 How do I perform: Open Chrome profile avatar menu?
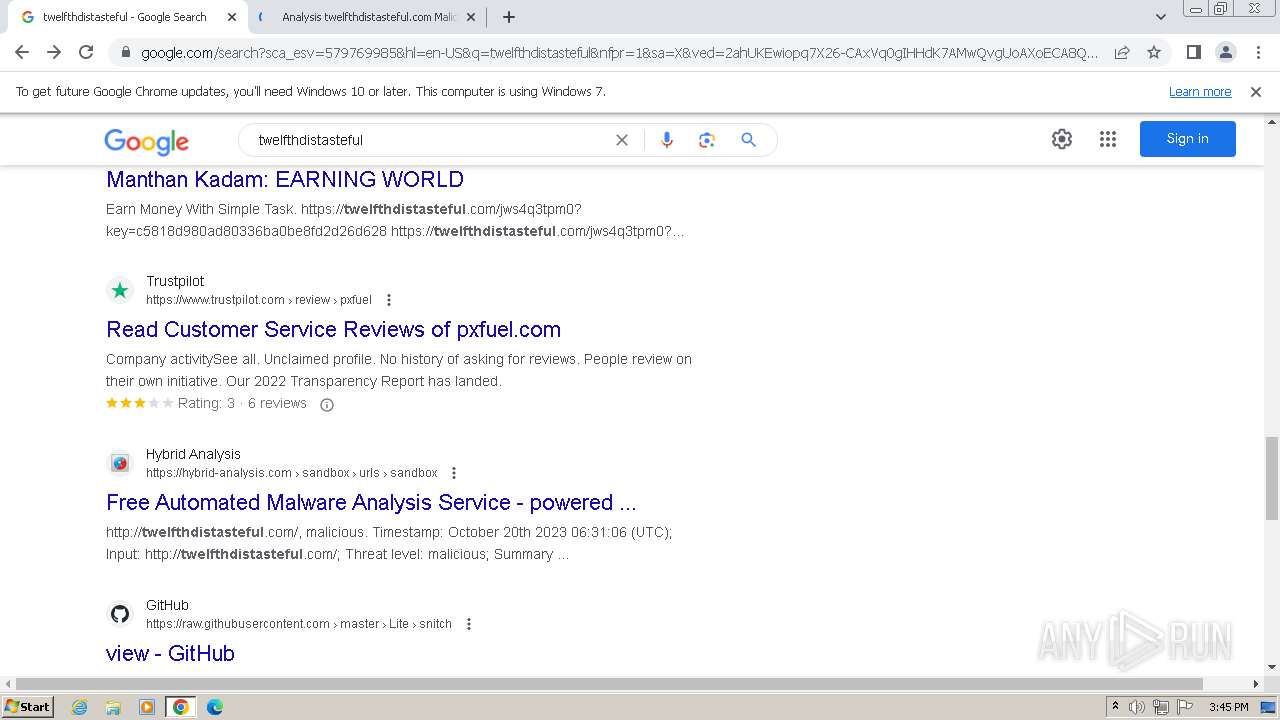pos(1225,52)
